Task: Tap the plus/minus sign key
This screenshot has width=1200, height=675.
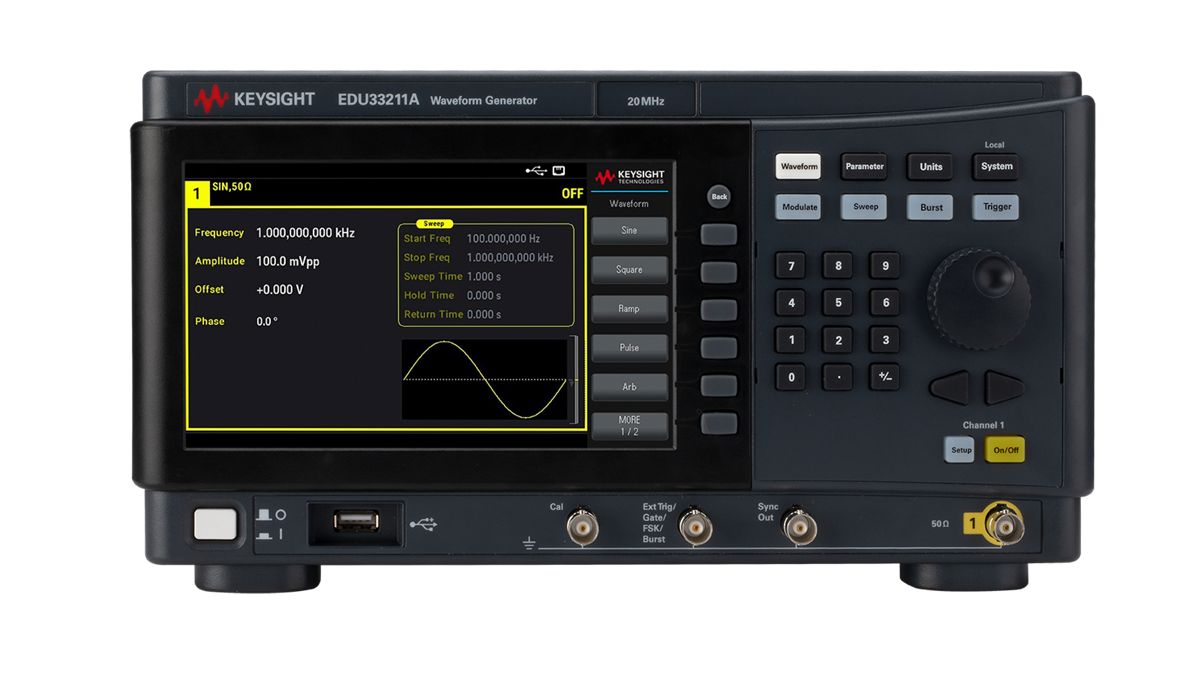Action: coord(885,377)
